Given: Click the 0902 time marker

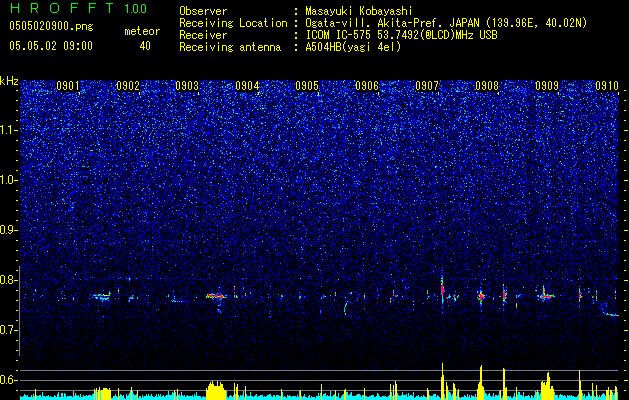Looking at the screenshot, I should (x=128, y=86).
